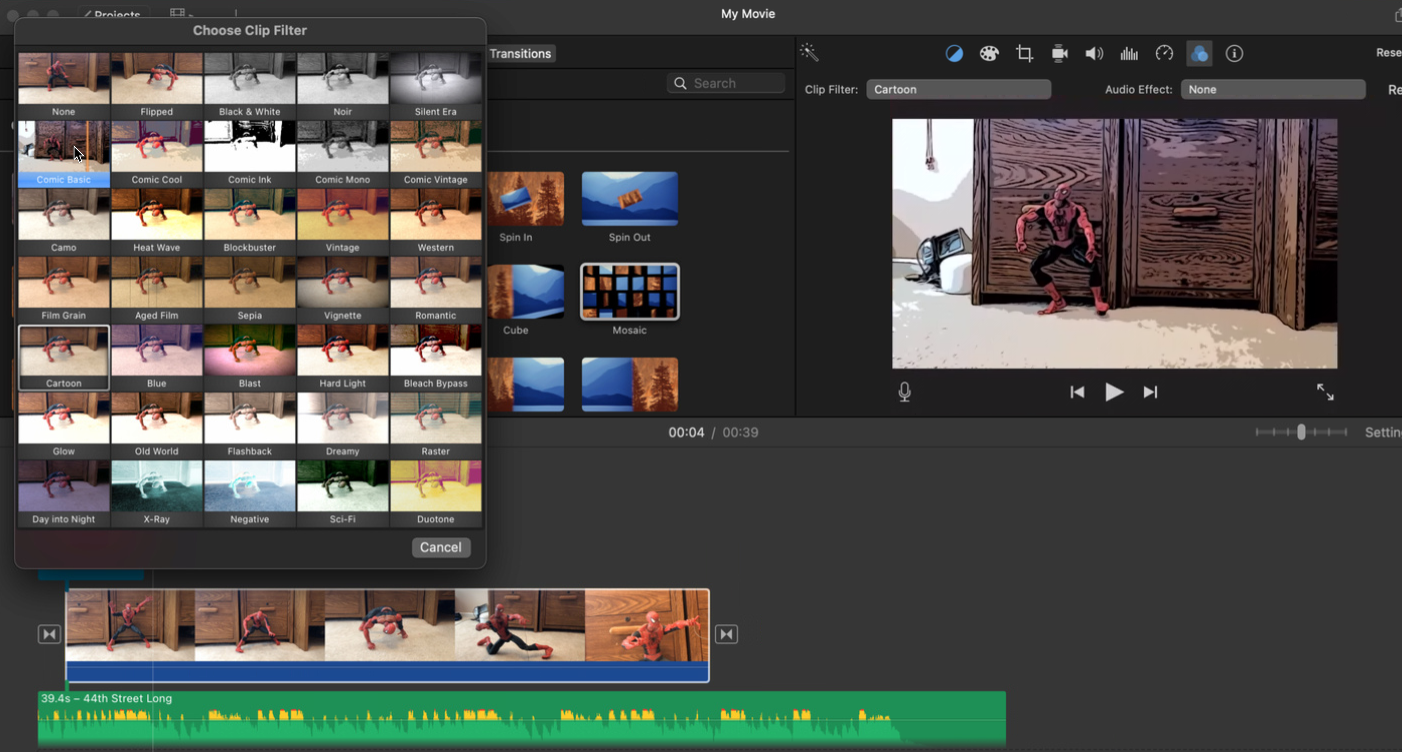Go back to Projects
The height and width of the screenshot is (752, 1402).
point(114,15)
